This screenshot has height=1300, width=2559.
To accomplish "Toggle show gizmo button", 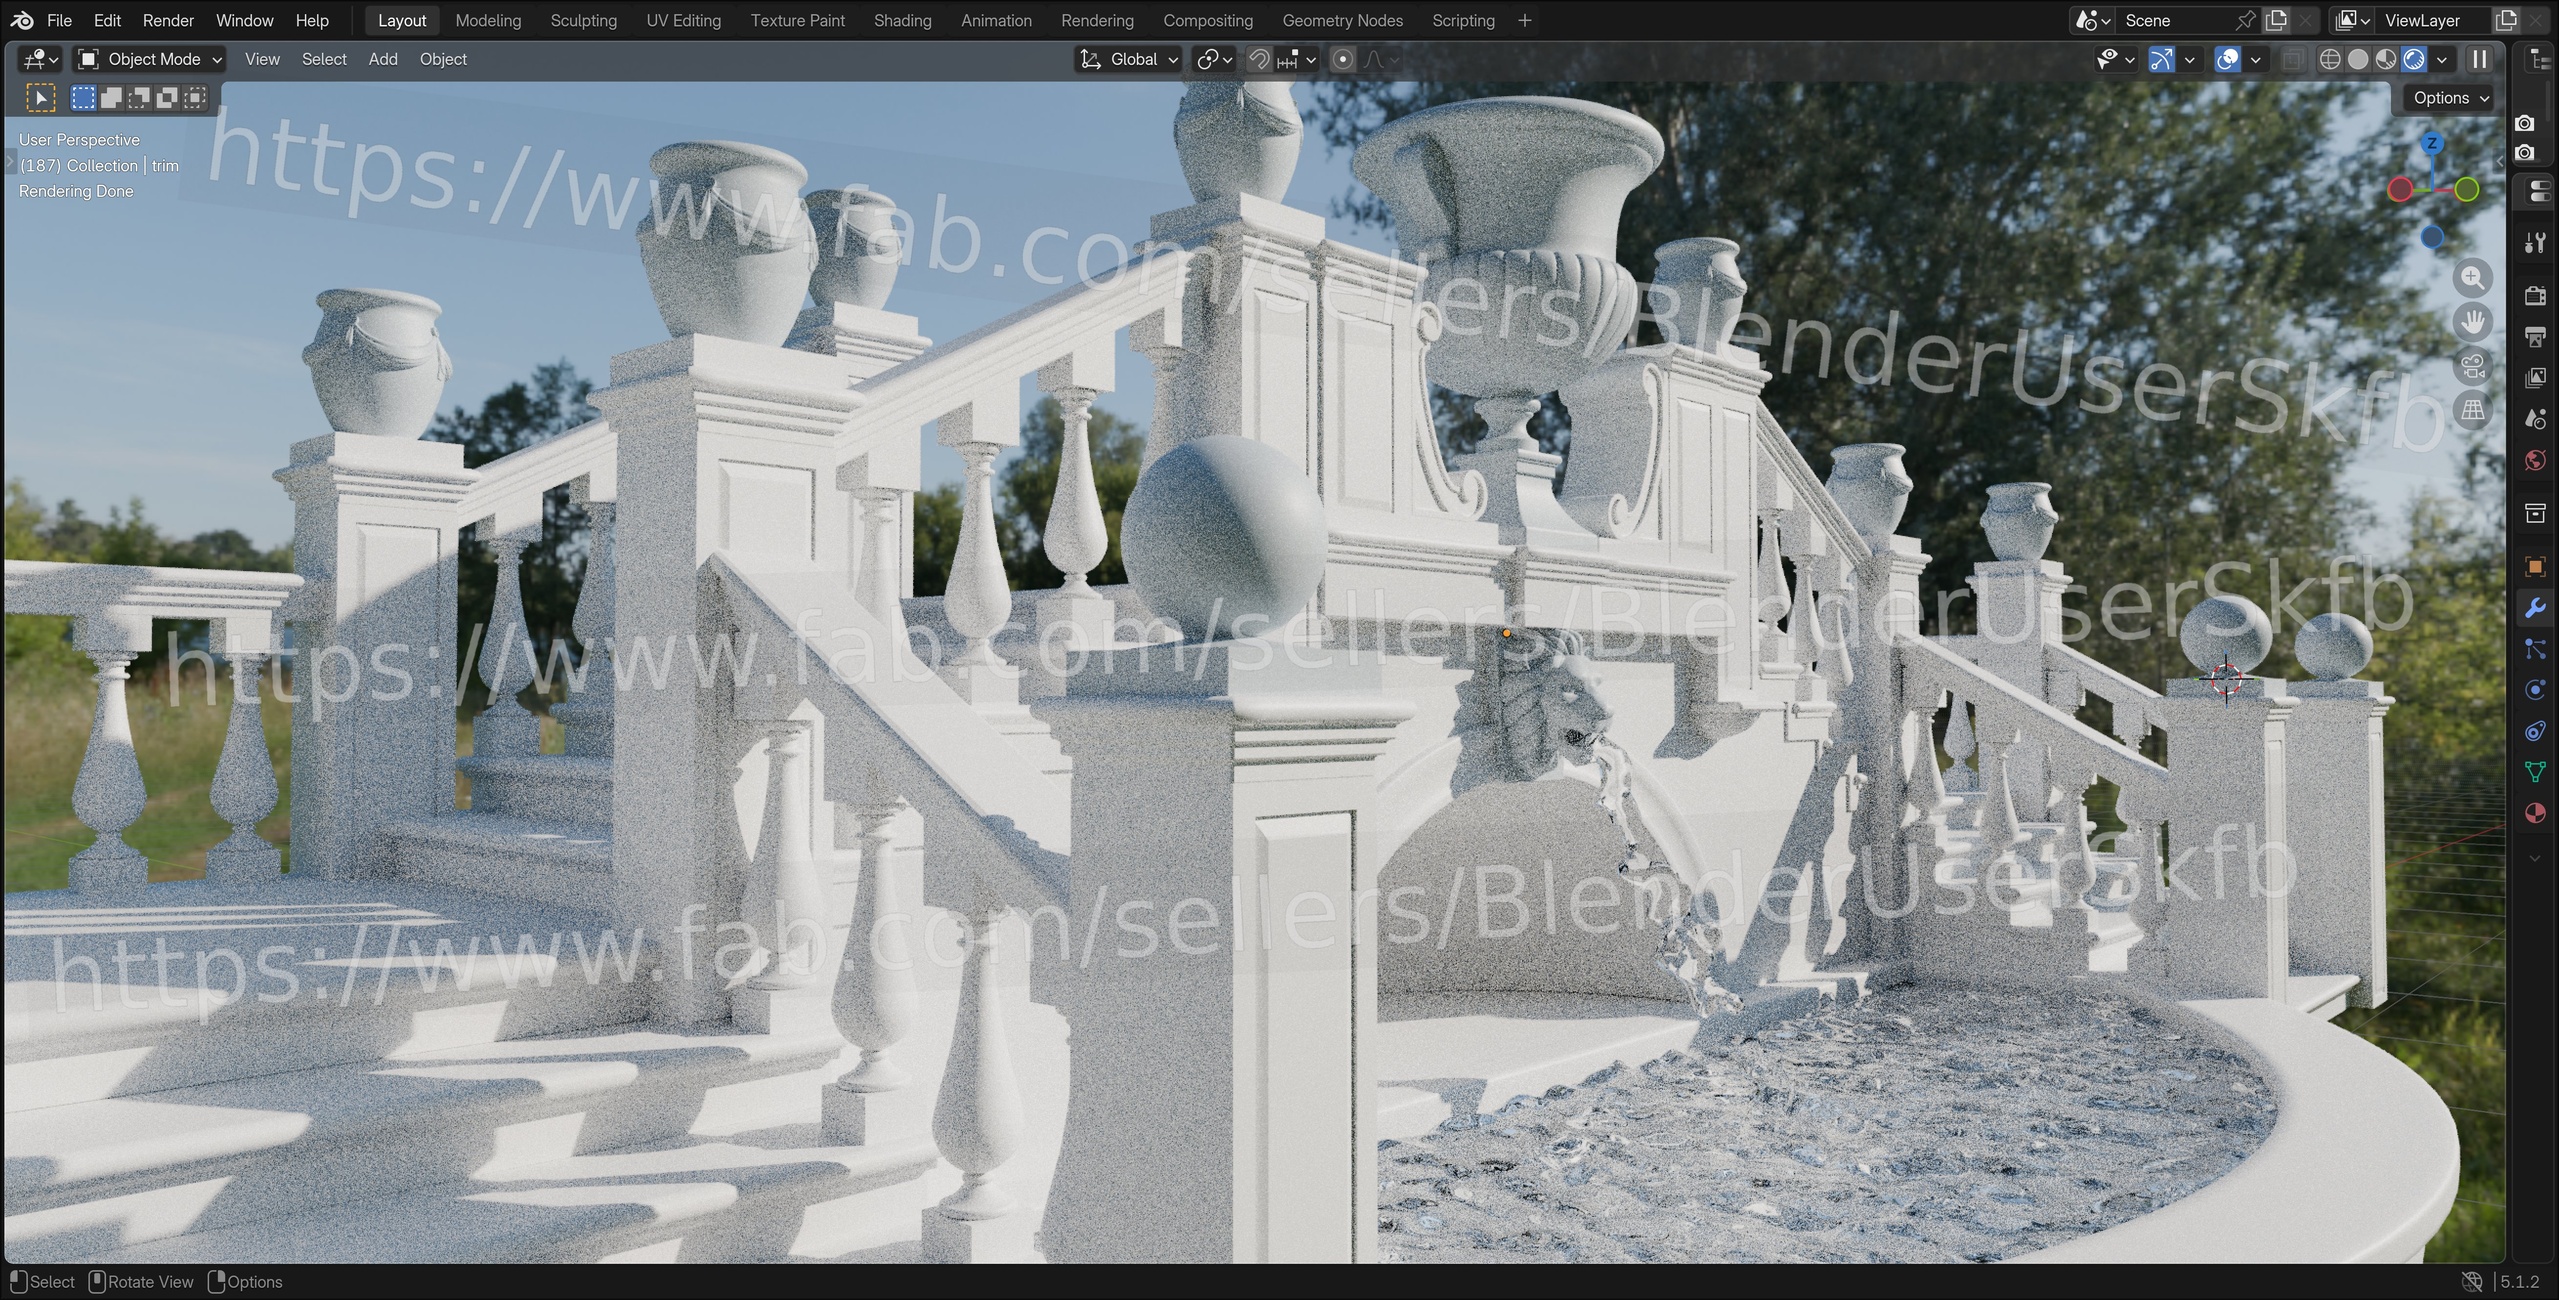I will [x=2161, y=60].
